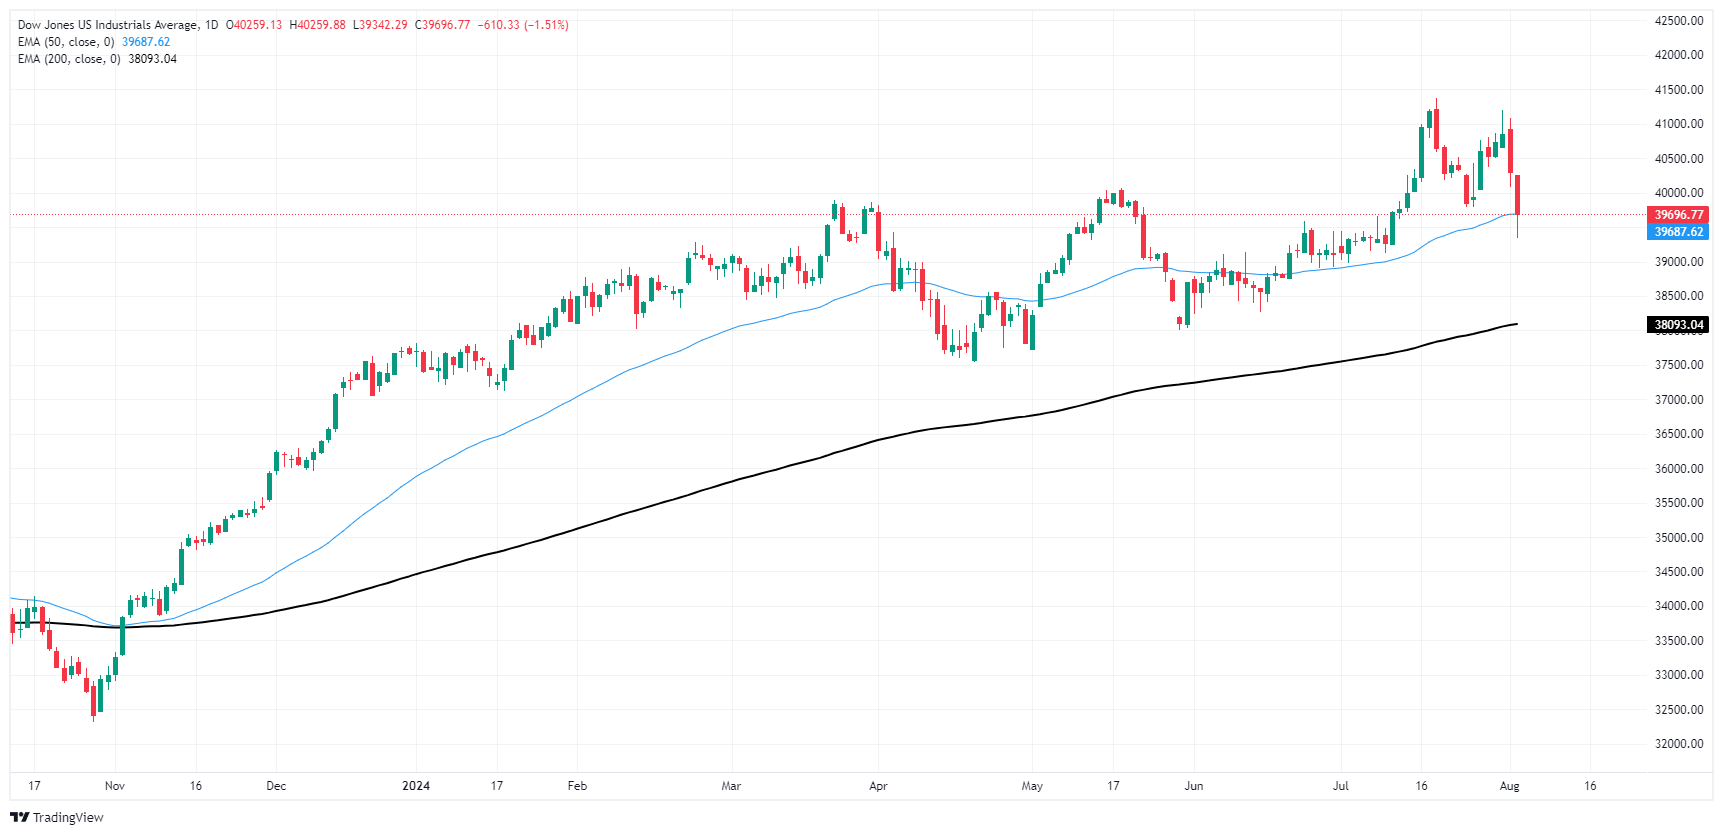Open the TradingView text link

[68, 817]
